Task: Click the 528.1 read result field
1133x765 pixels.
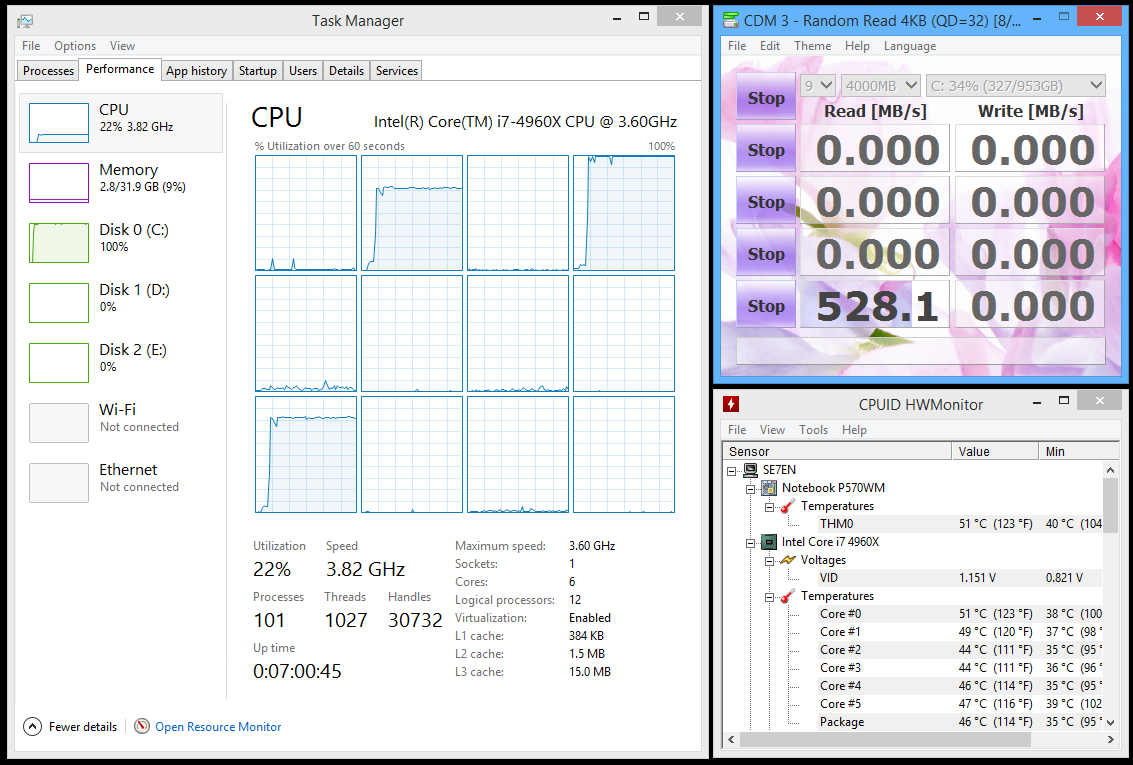Action: point(875,305)
